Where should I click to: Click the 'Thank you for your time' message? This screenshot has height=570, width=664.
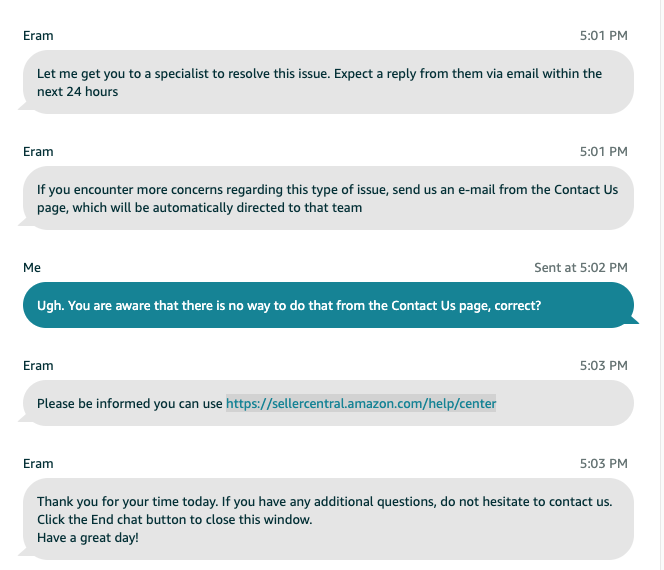[328, 519]
